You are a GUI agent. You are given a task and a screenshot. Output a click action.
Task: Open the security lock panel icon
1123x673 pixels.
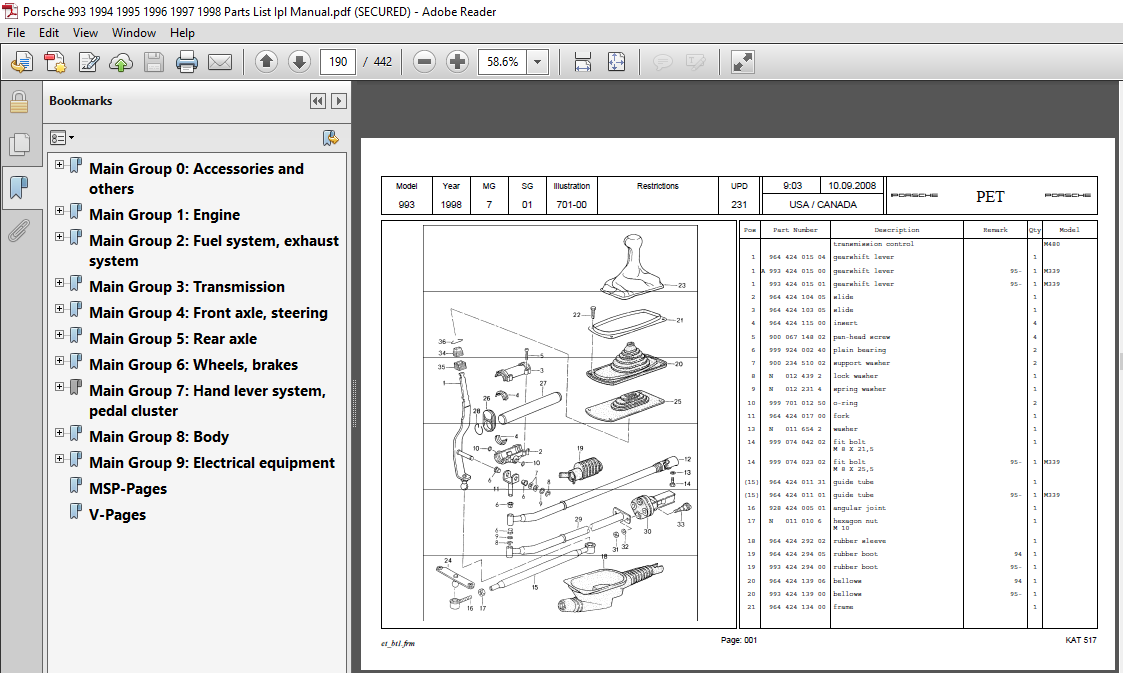(19, 102)
